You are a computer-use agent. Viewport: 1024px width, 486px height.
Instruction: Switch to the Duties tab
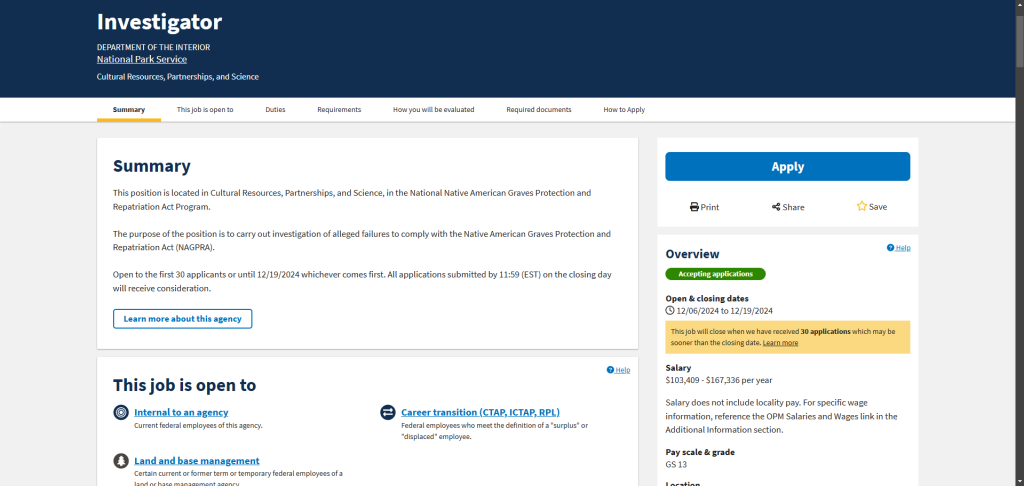(275, 109)
